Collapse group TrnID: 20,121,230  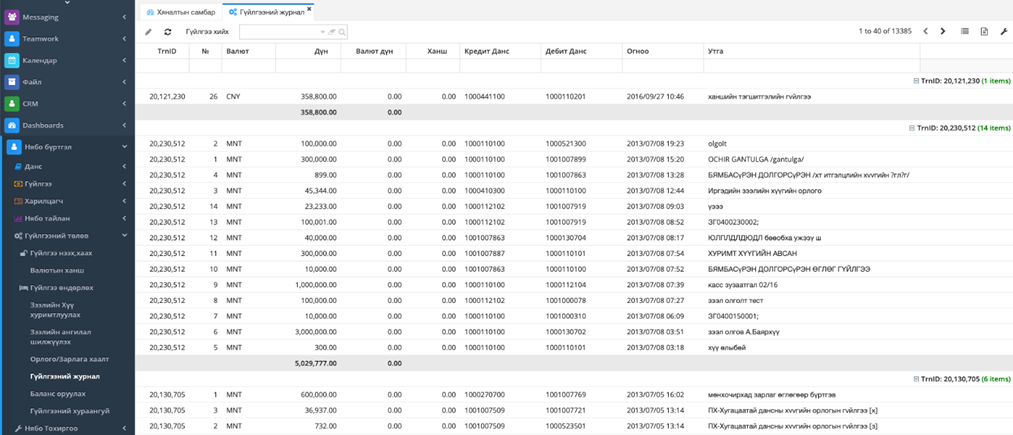[915, 81]
